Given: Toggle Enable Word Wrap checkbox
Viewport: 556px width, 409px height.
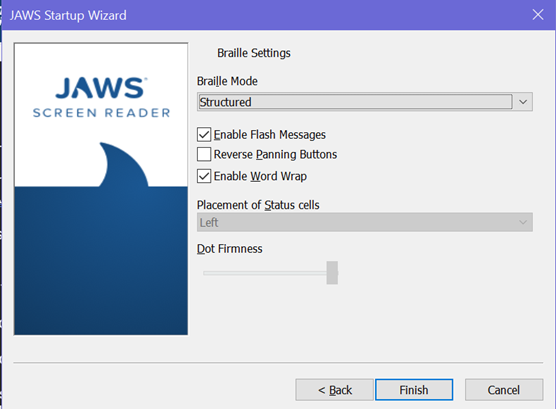Looking at the screenshot, I should (204, 176).
